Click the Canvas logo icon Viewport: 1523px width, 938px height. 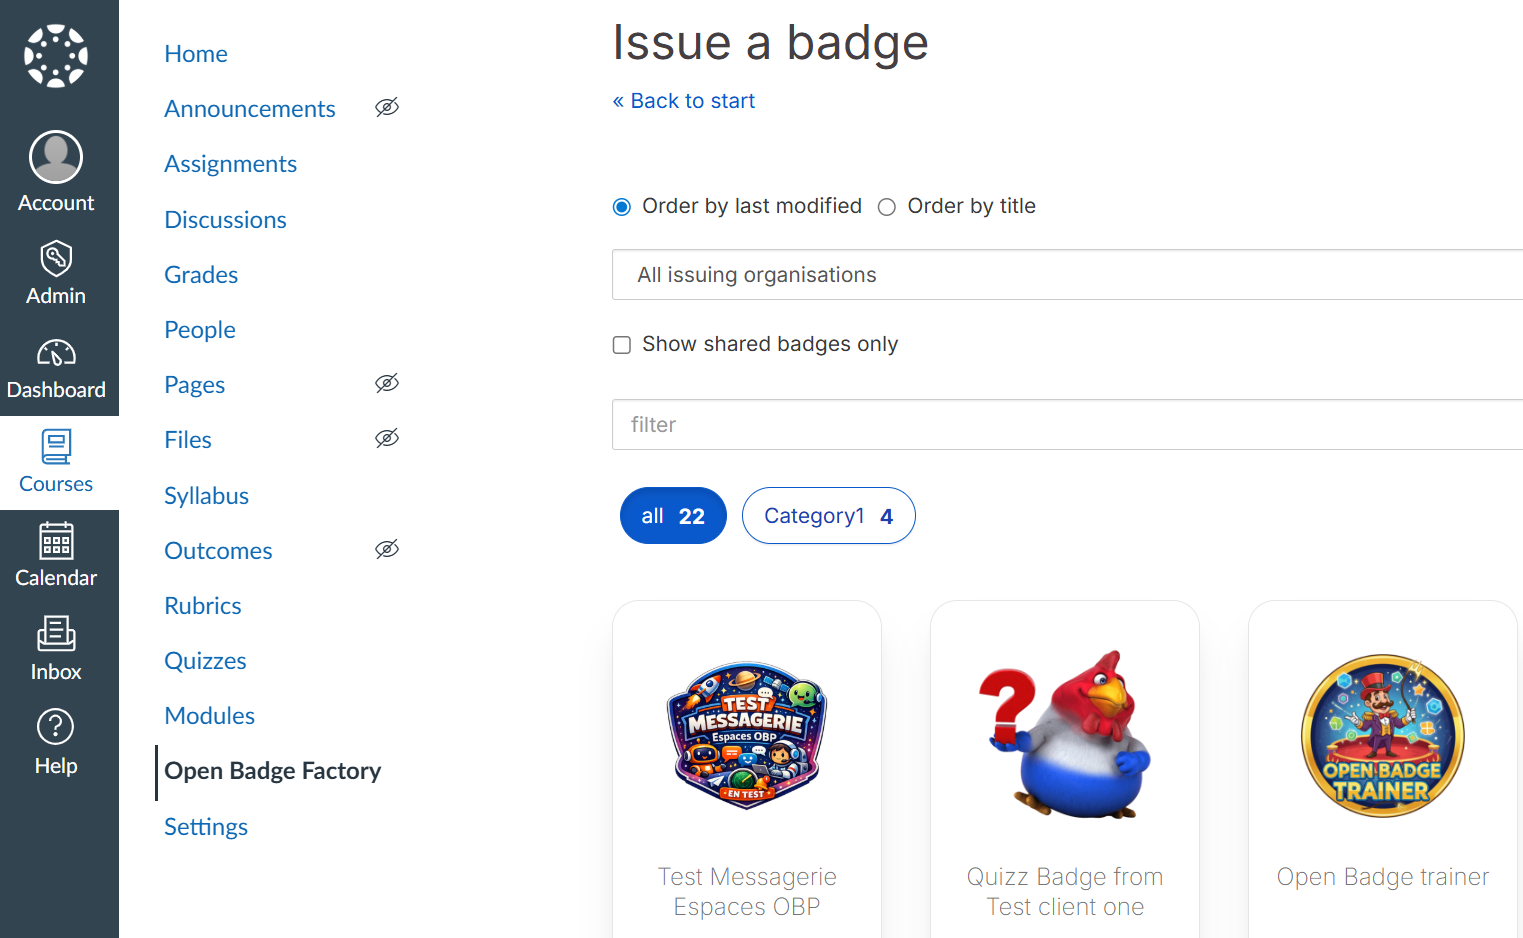(x=56, y=56)
